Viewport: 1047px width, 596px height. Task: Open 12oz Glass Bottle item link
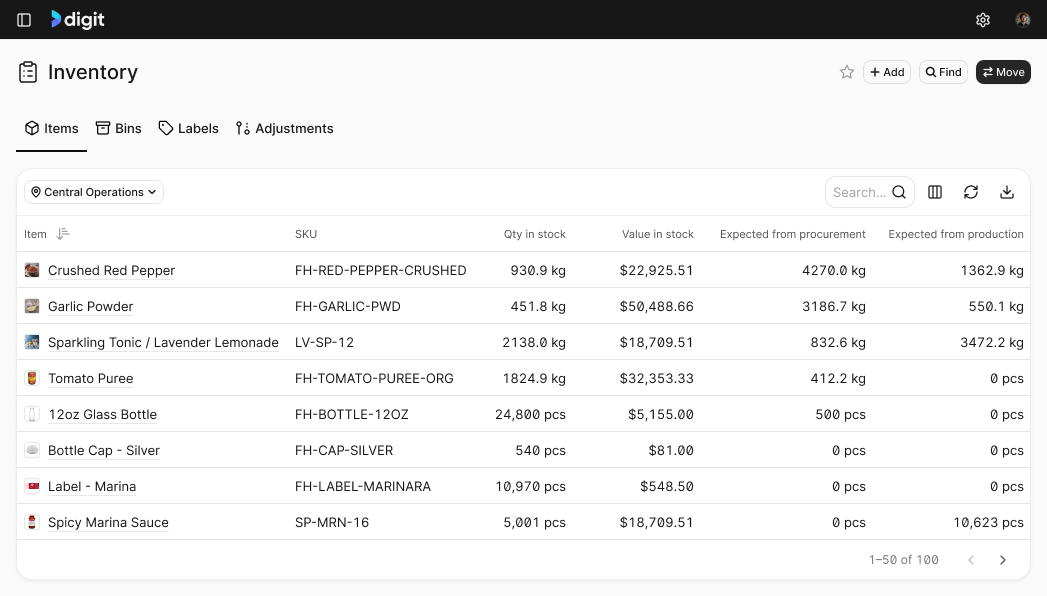[x=102, y=414]
